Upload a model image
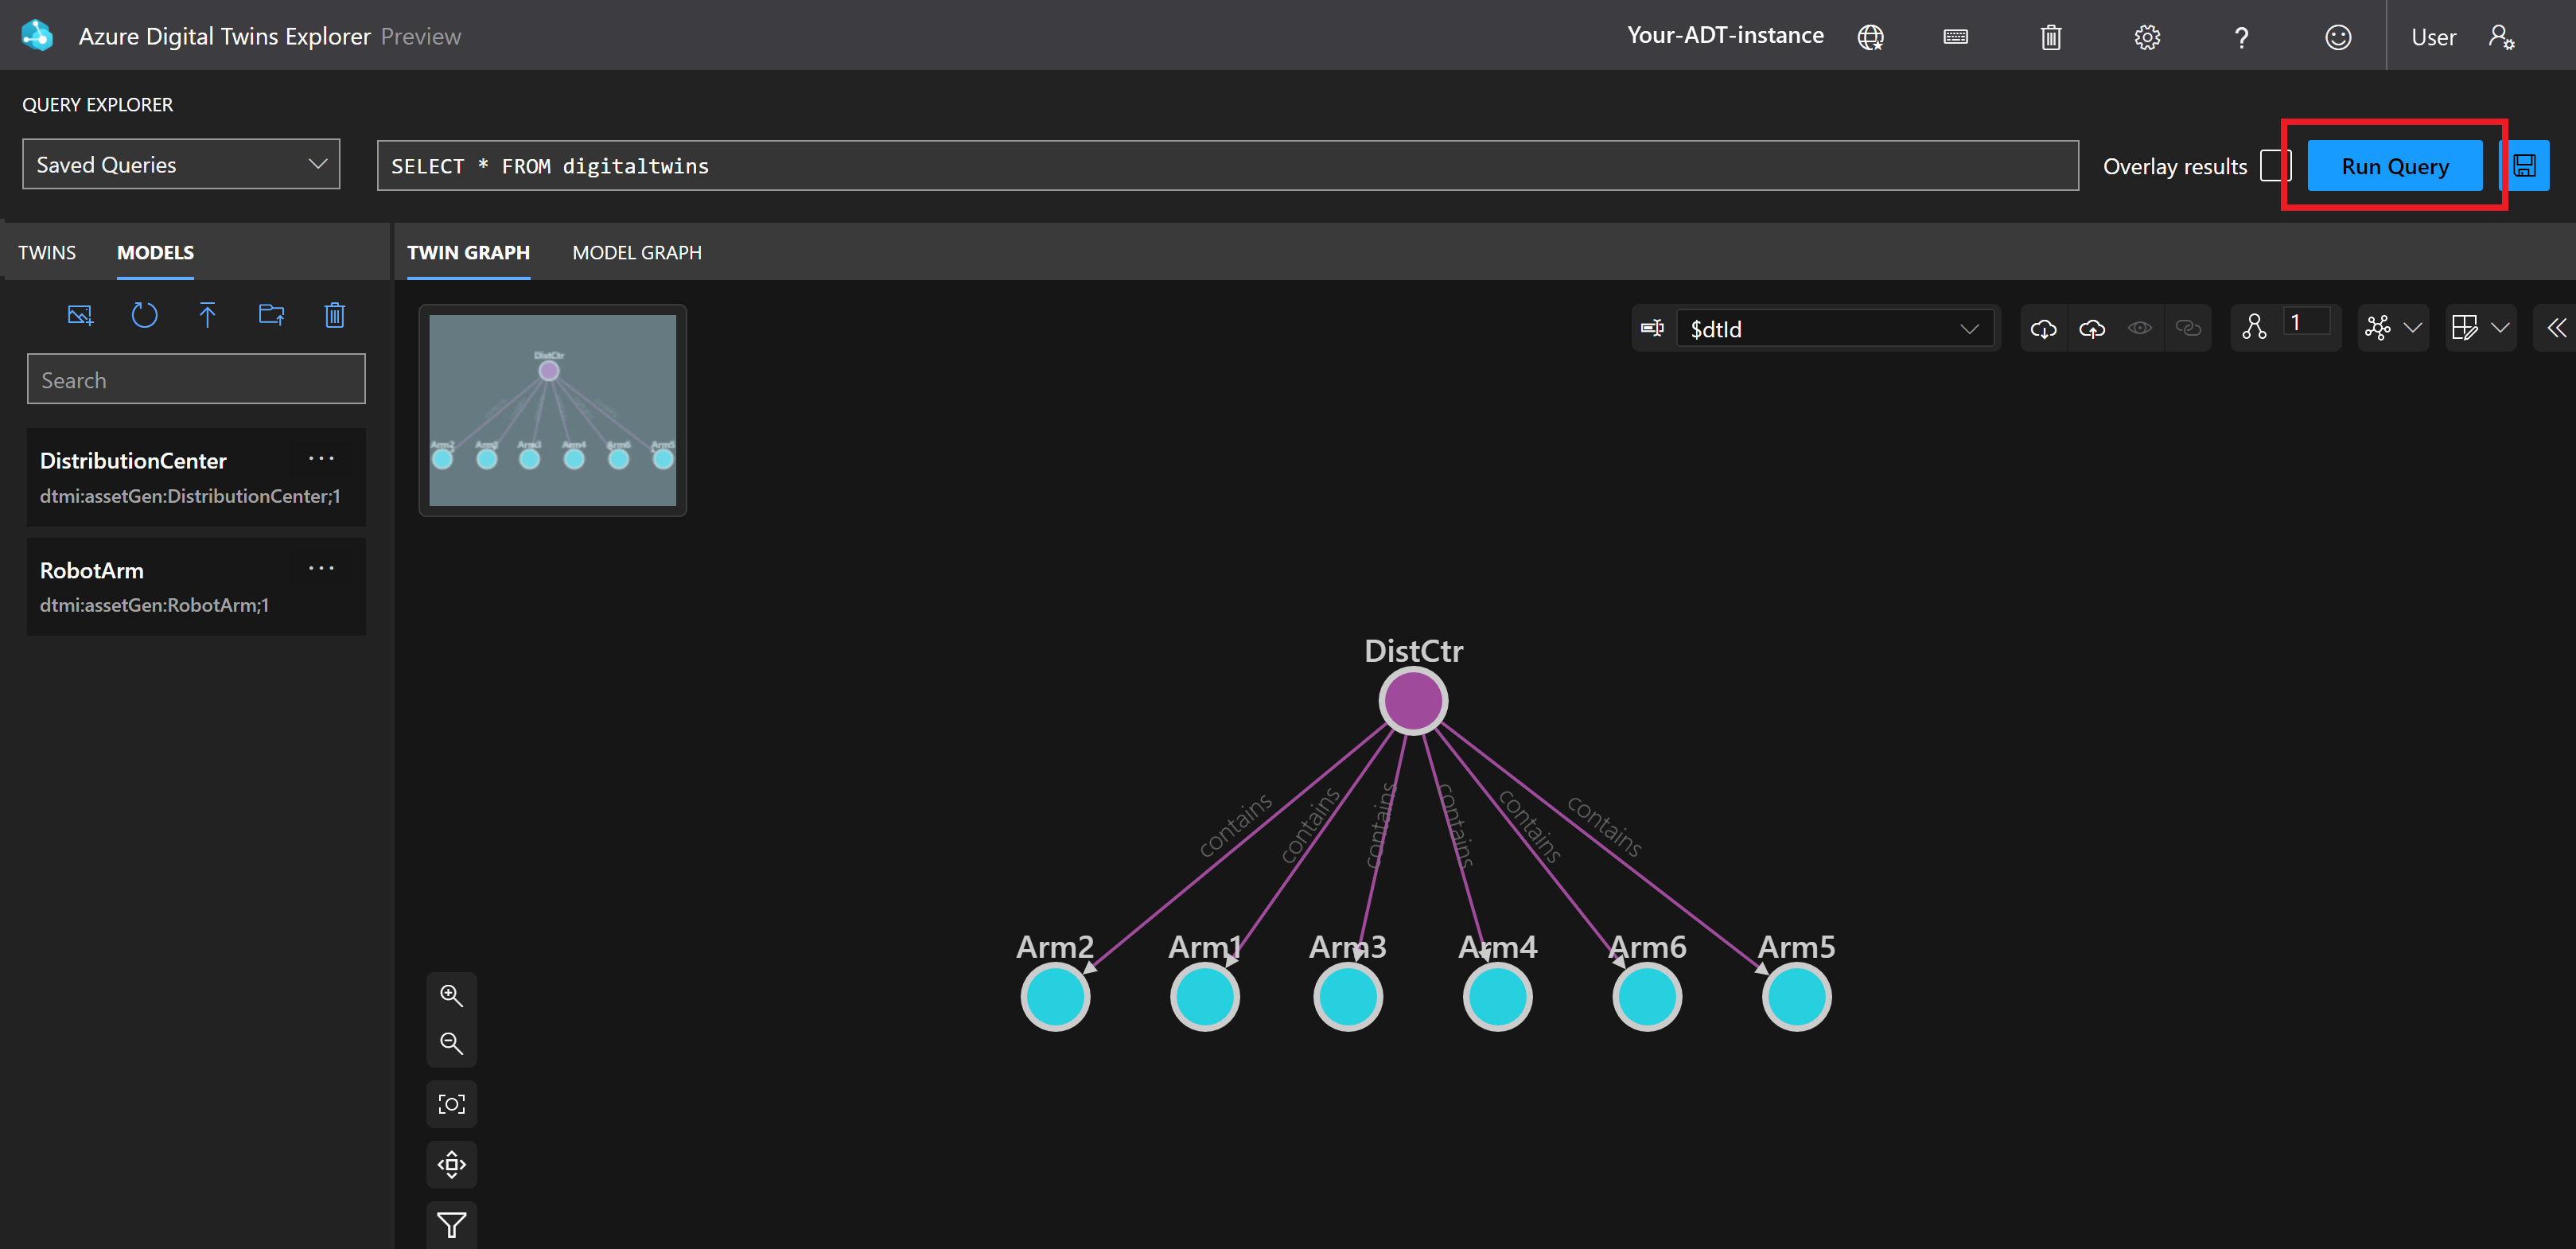Viewport: 2576px width, 1249px height. 80,314
